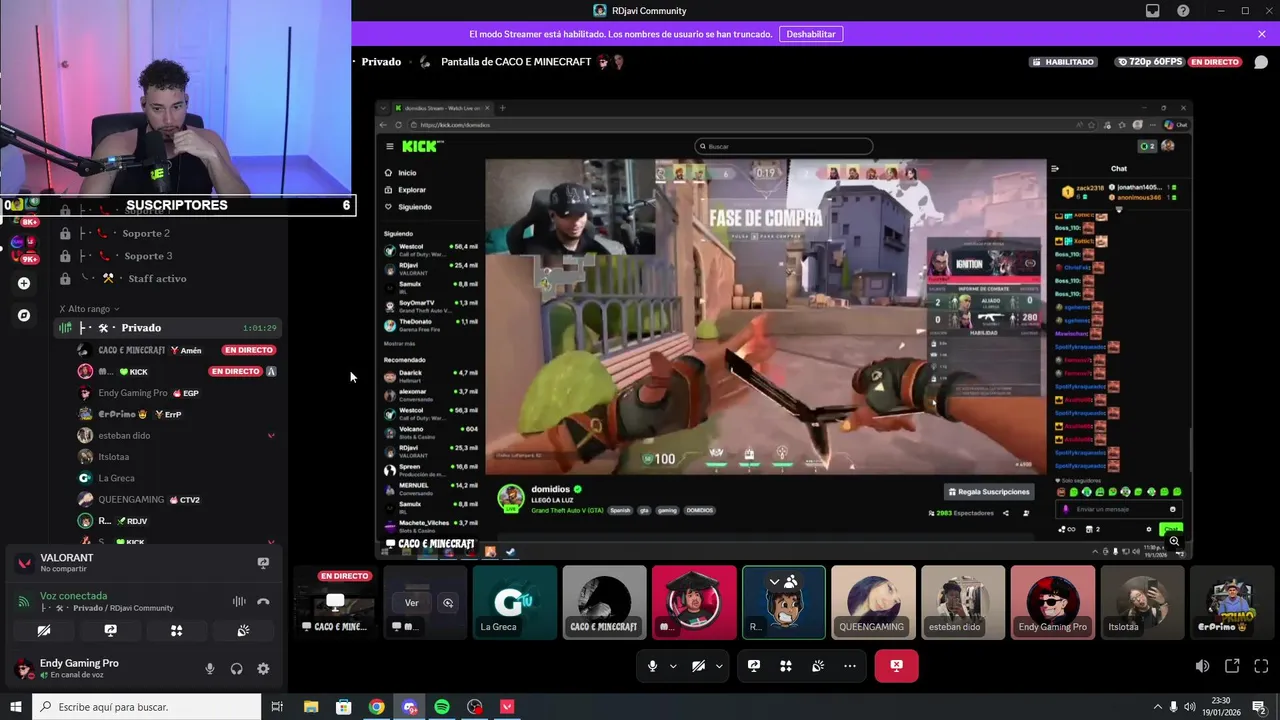
Task: Open soundboard from the call controls bar
Action: (x=818, y=666)
